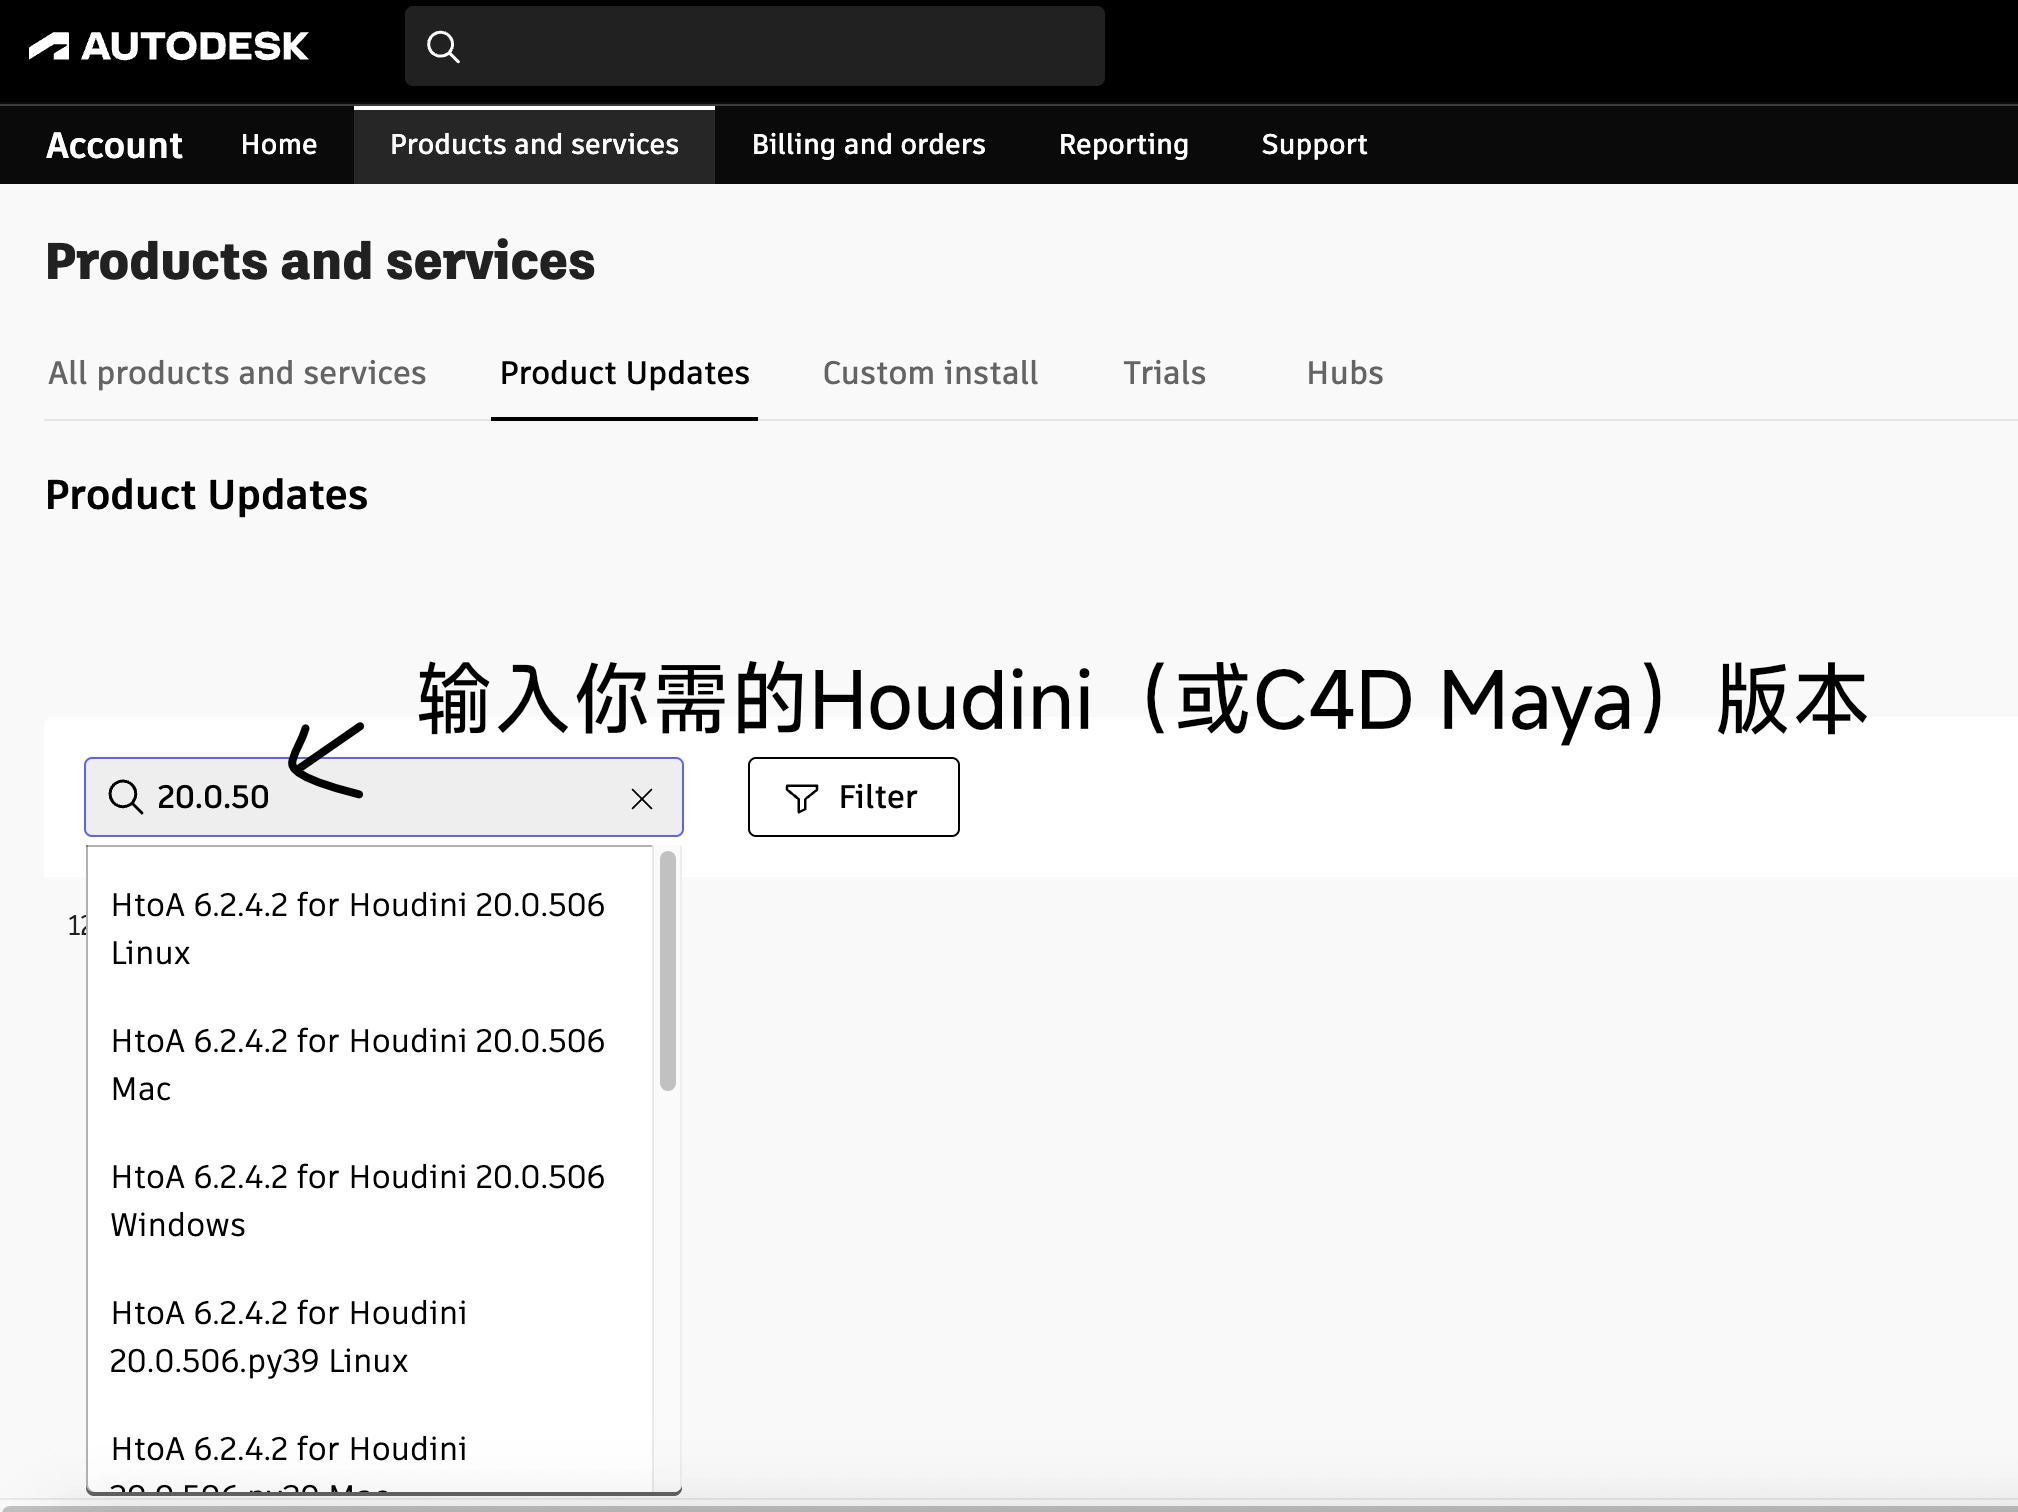This screenshot has width=2018, height=1512.
Task: Click the Autodesk logo
Action: tap(172, 45)
